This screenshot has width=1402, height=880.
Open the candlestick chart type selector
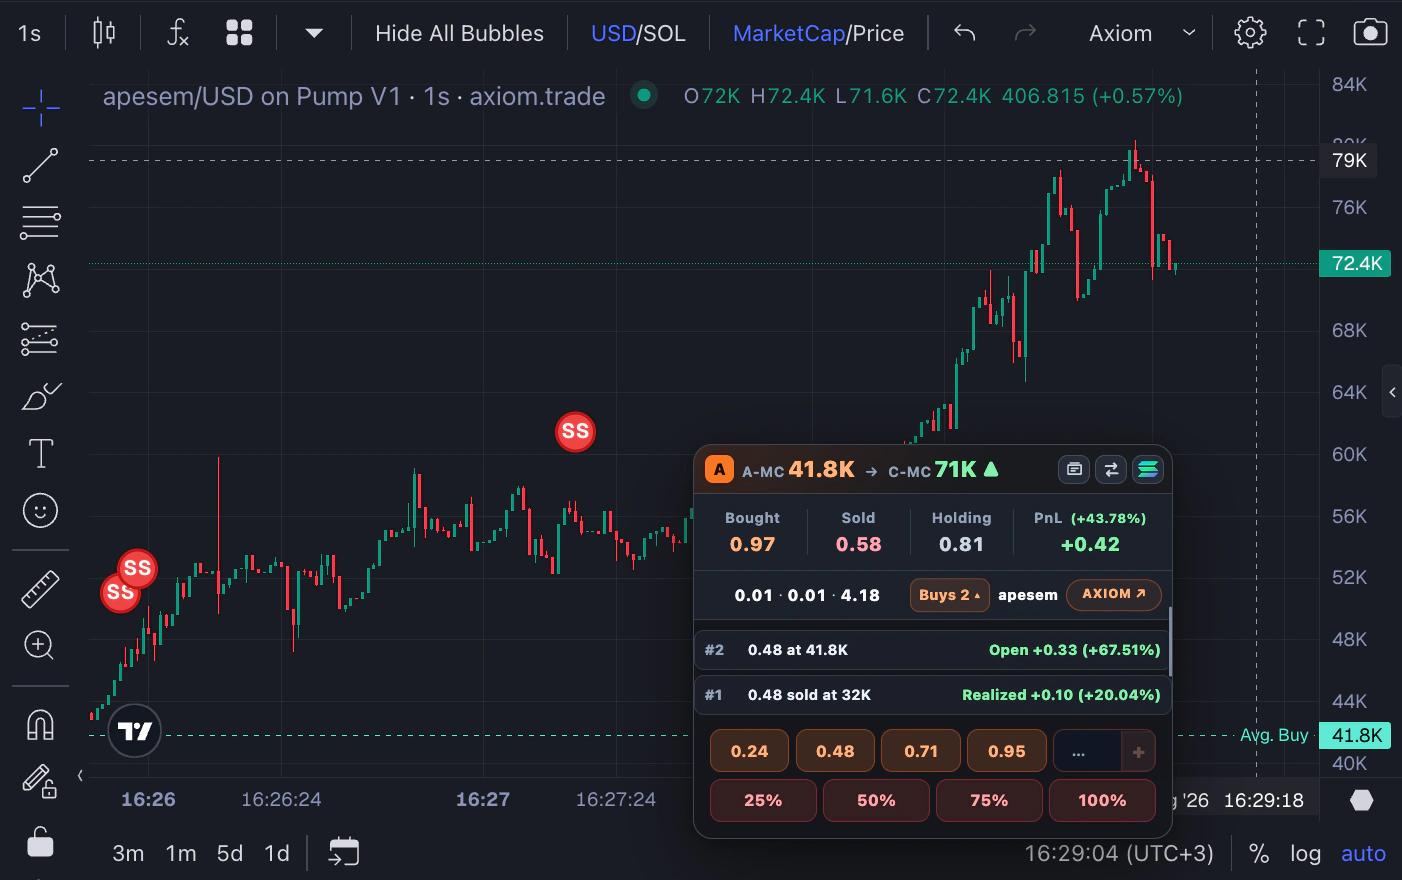point(104,33)
